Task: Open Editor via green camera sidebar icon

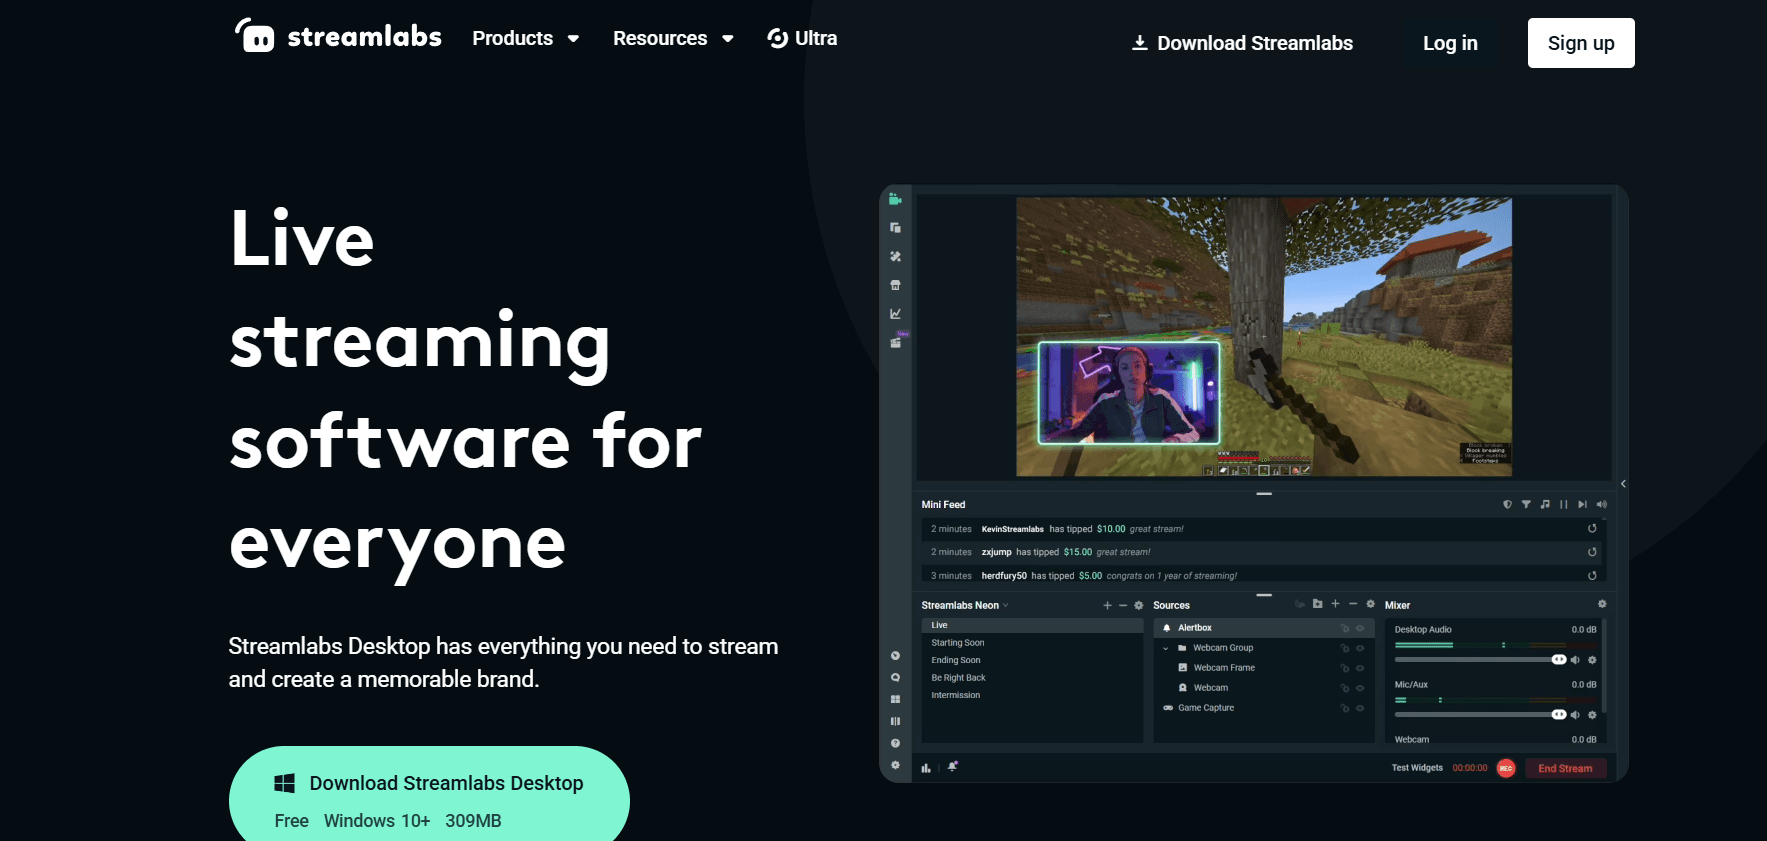Action: 895,199
